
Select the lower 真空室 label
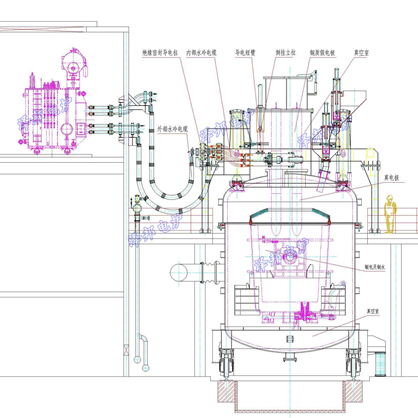(x=373, y=311)
